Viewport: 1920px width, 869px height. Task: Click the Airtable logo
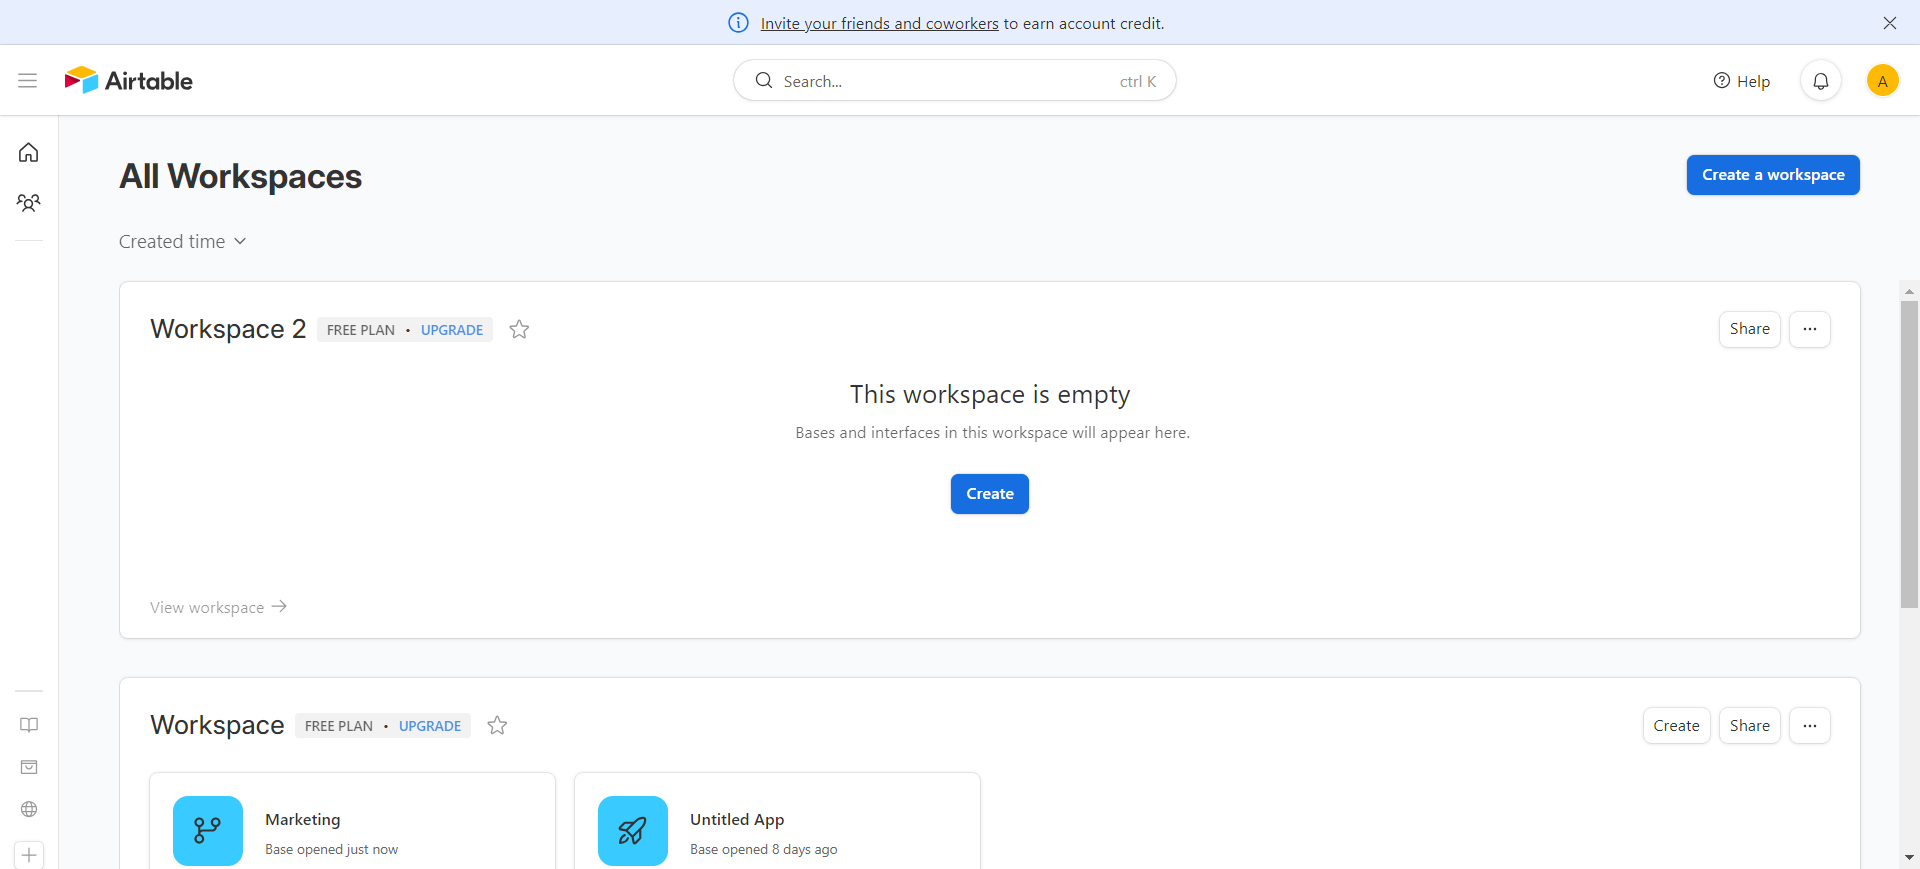coord(128,80)
